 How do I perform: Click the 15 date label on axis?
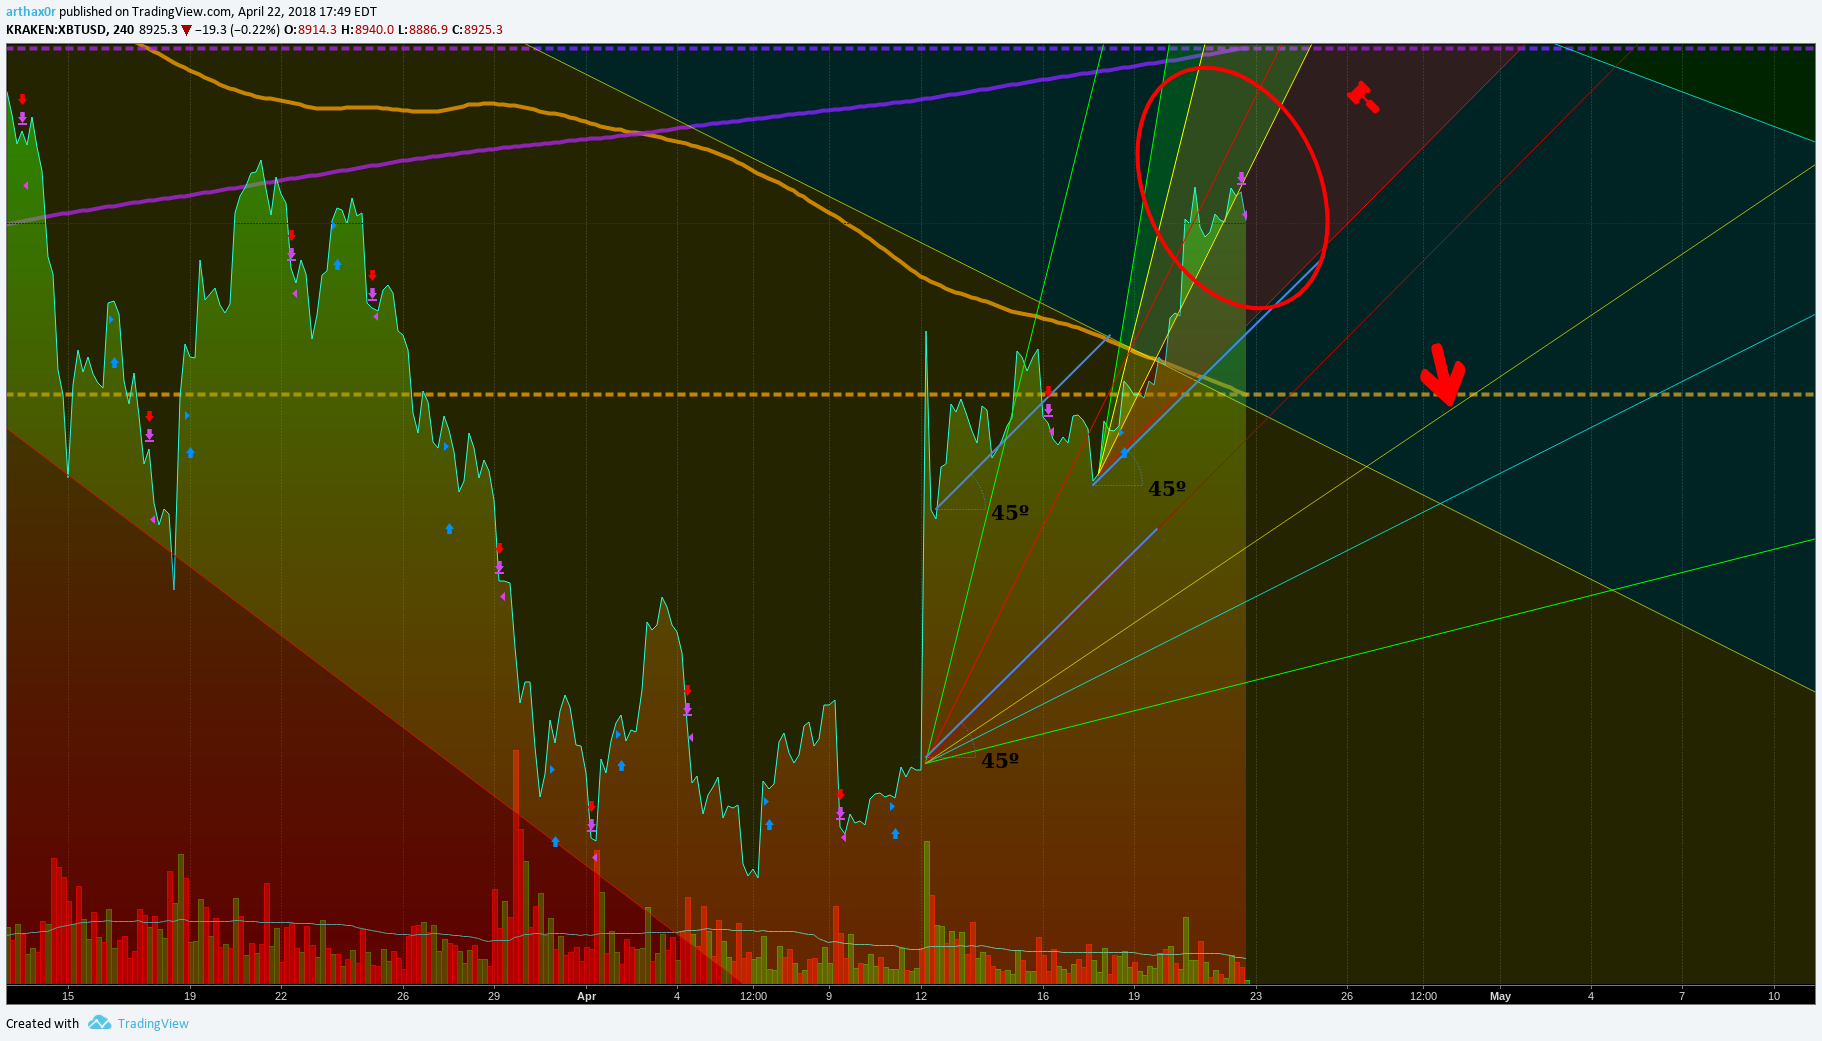68,996
